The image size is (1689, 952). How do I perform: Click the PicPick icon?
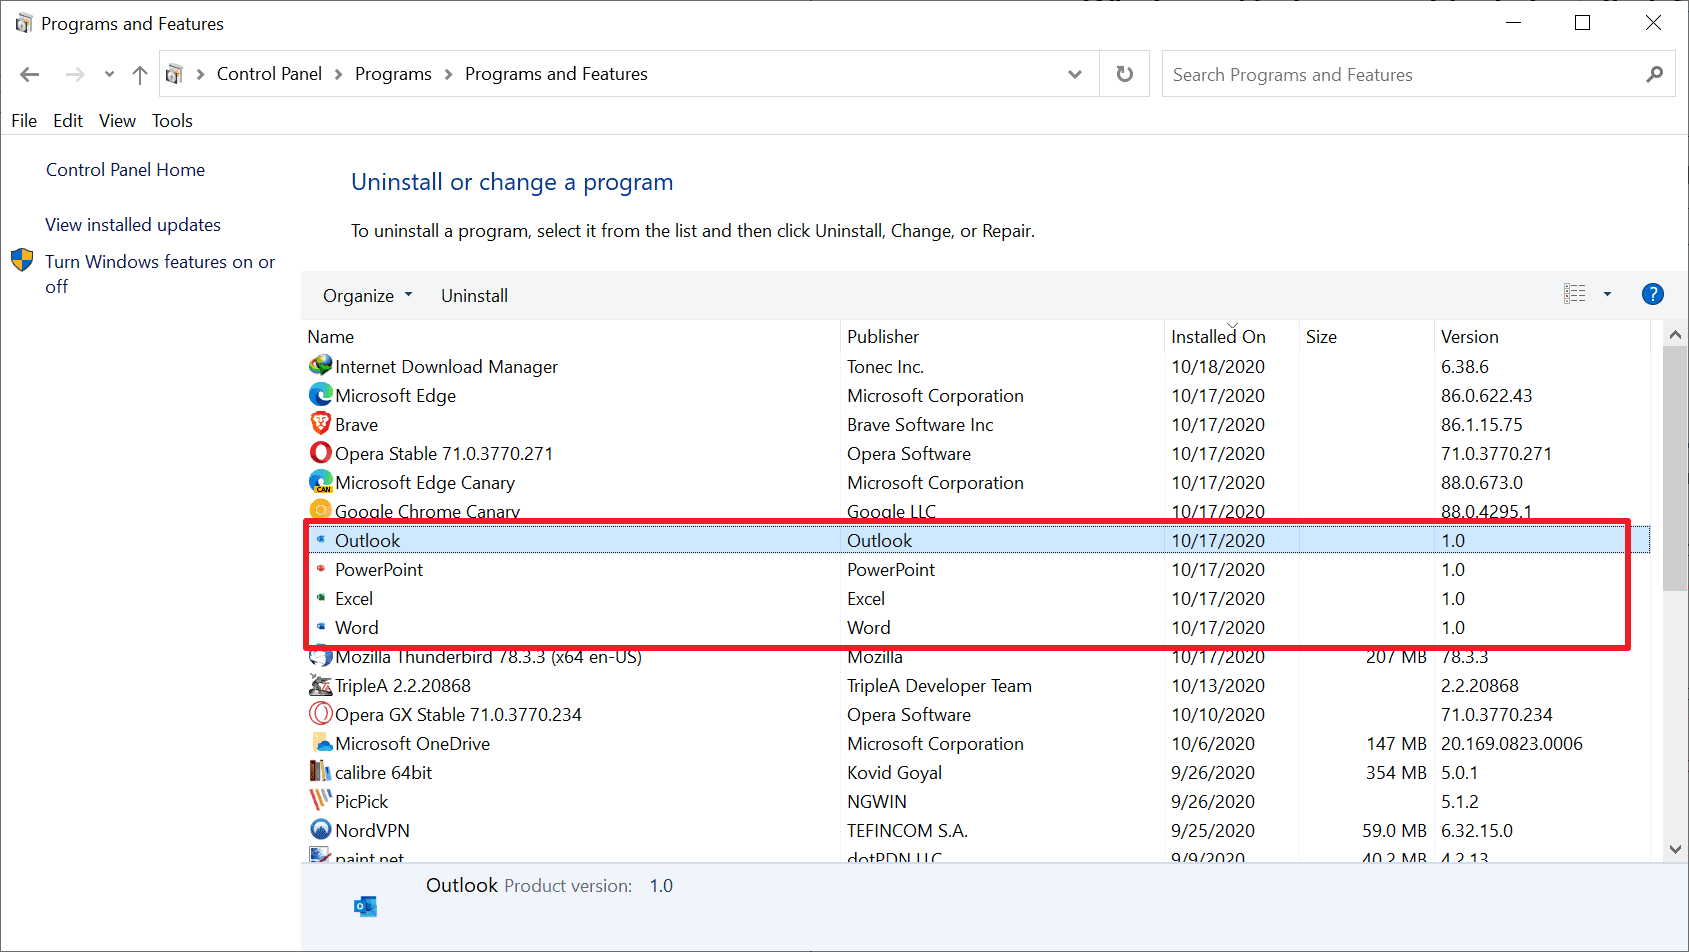pos(320,801)
